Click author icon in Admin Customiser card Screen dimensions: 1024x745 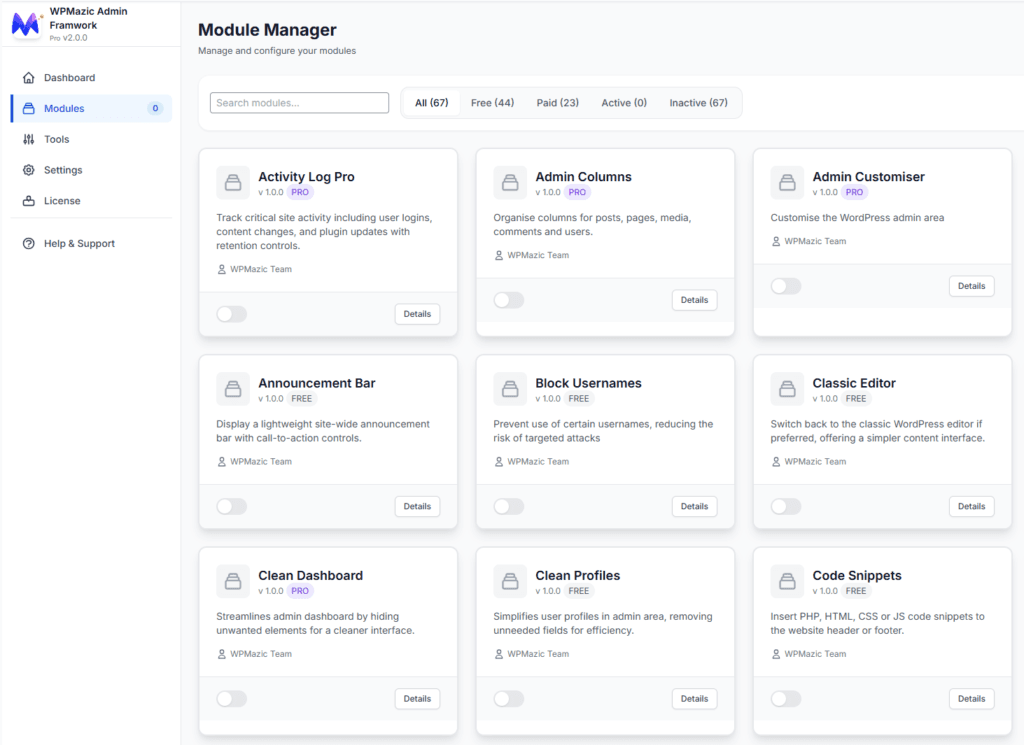[x=776, y=241]
